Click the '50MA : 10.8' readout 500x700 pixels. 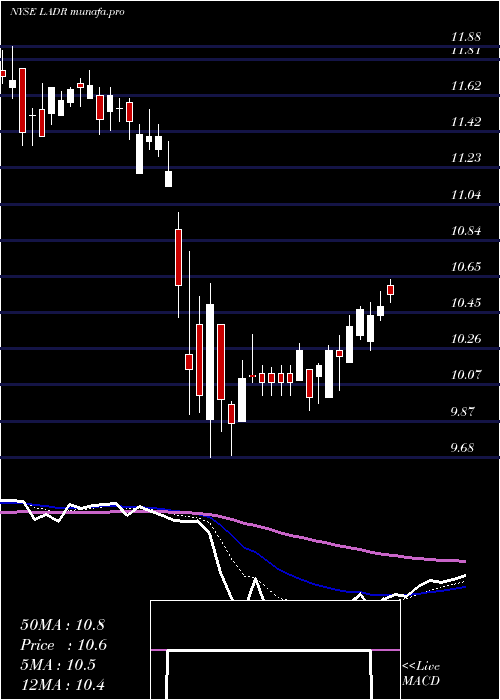[62, 625]
